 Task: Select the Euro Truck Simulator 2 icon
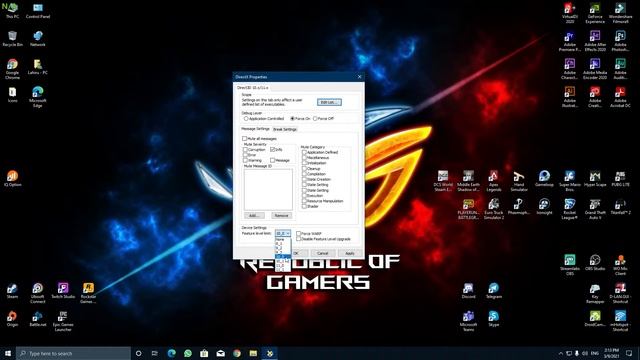click(x=494, y=209)
